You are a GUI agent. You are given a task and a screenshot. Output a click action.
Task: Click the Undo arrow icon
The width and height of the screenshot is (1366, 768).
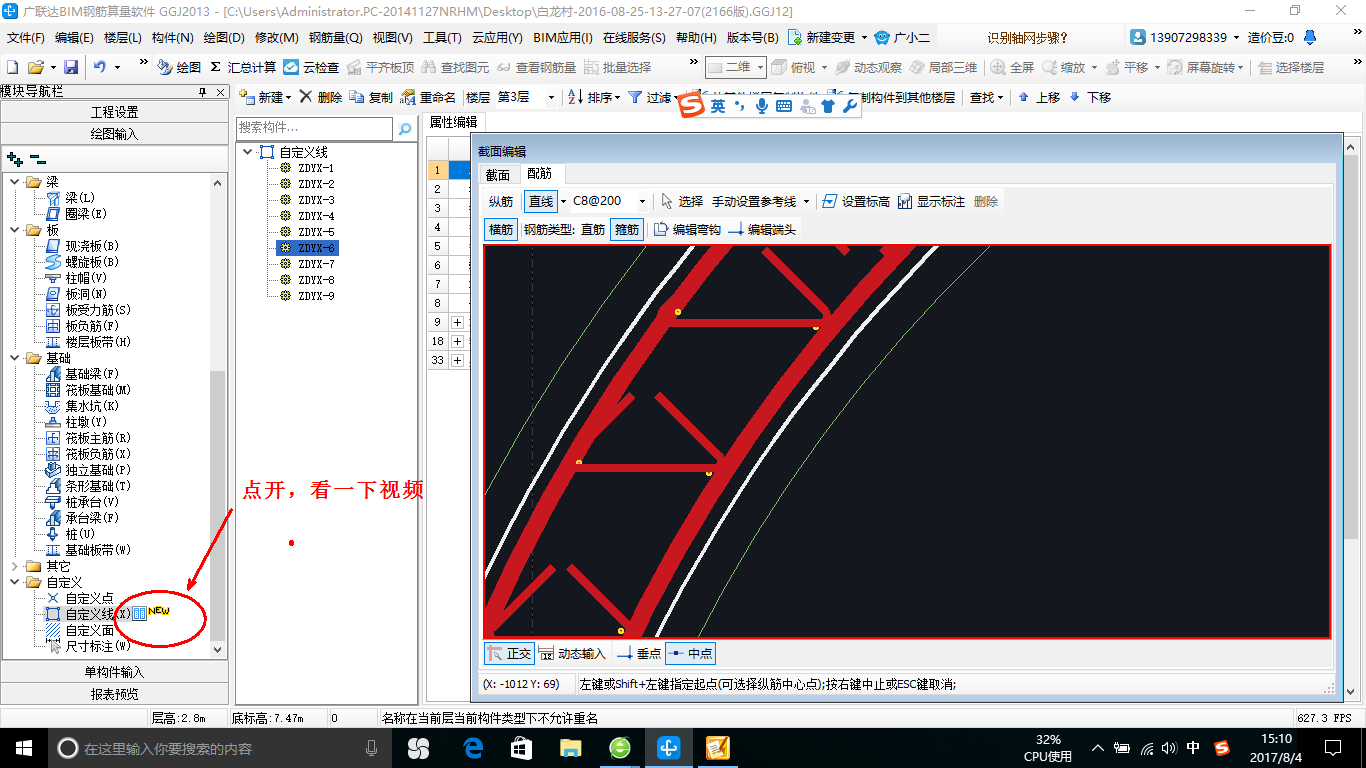[100, 67]
